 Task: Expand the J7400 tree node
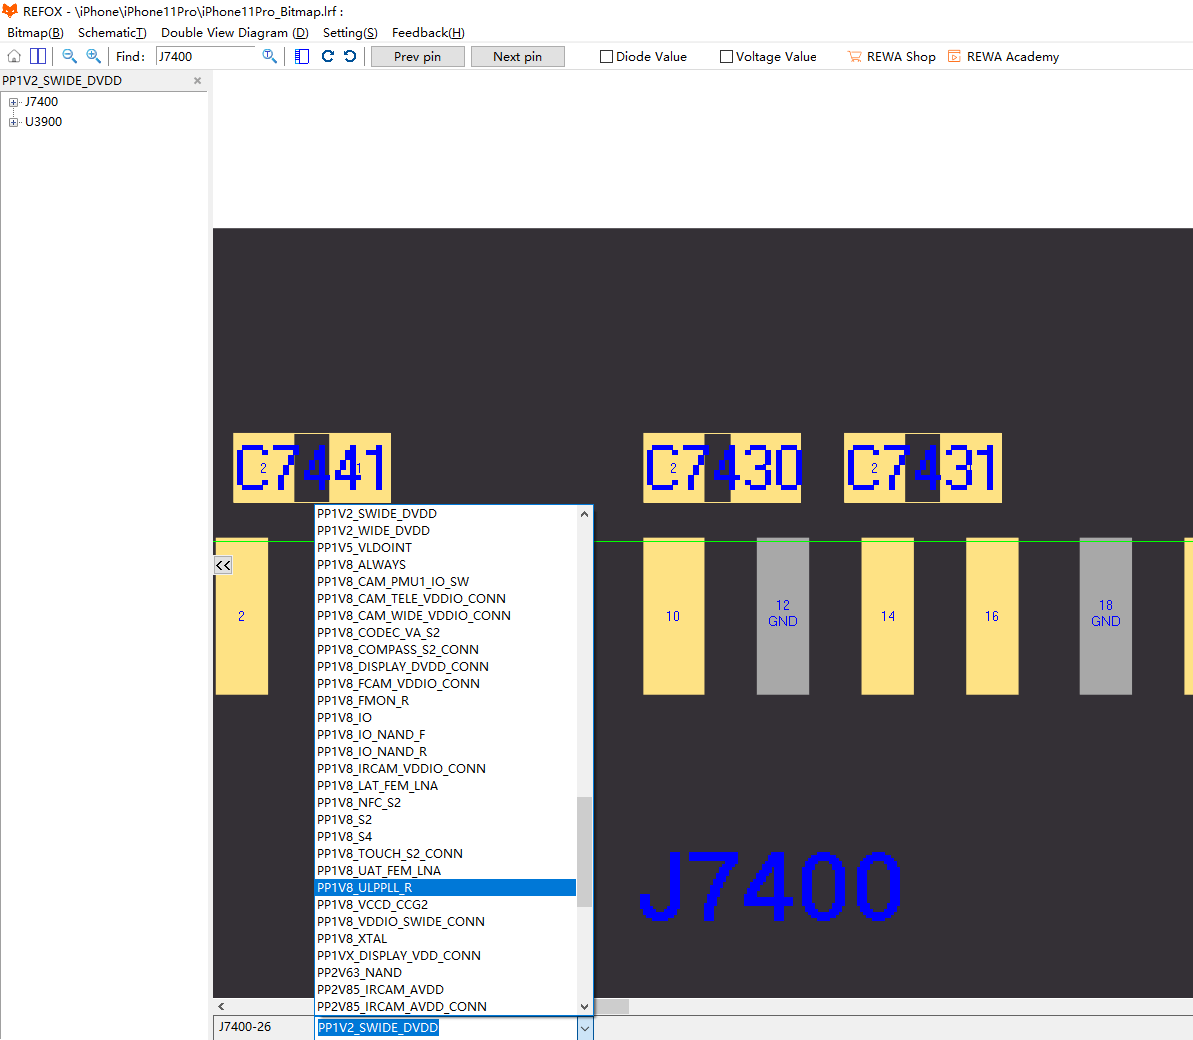[13, 102]
